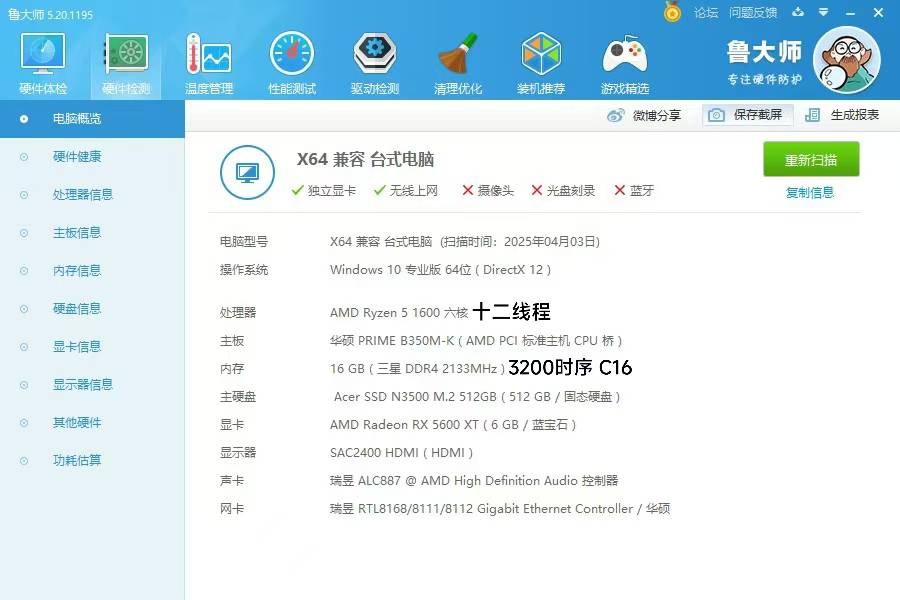The image size is (900, 600).
Task: Launch 性能测试 performance test
Action: [x=292, y=63]
